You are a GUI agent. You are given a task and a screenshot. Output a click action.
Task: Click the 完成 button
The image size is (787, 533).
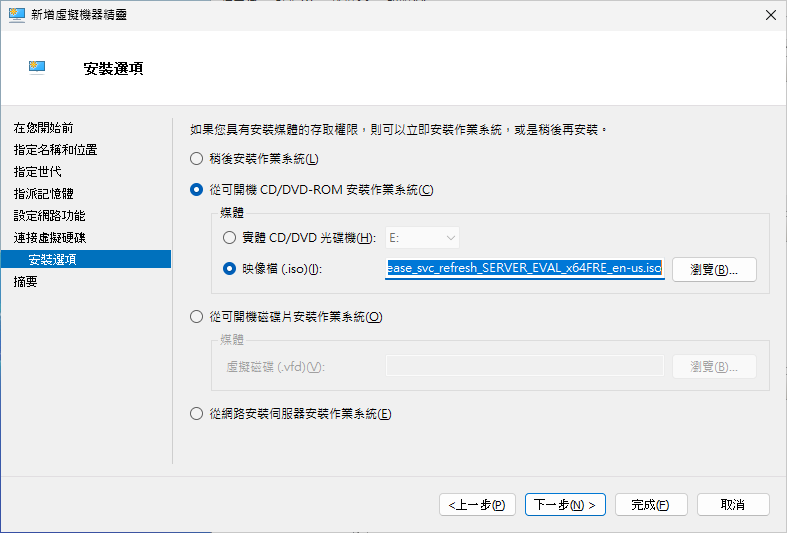click(x=651, y=504)
